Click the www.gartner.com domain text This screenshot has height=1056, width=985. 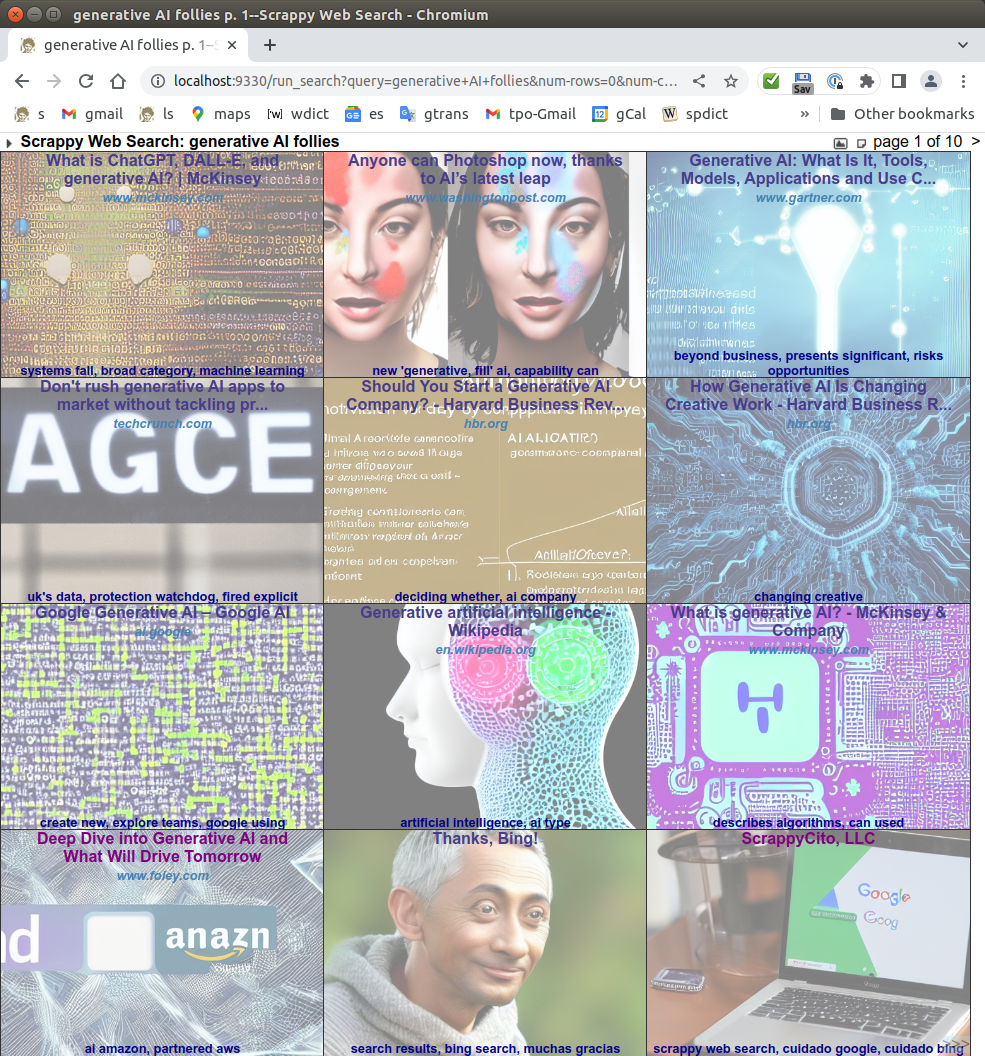(808, 198)
